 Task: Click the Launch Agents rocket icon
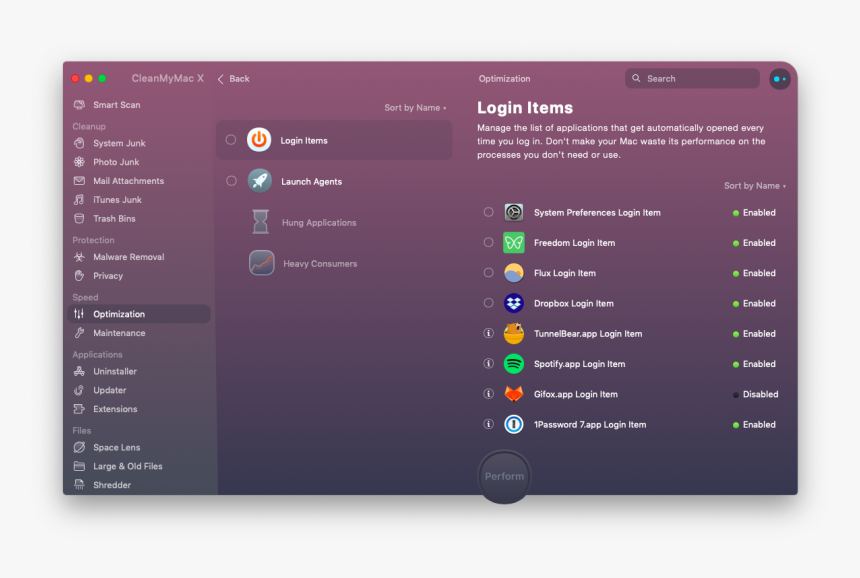(259, 181)
